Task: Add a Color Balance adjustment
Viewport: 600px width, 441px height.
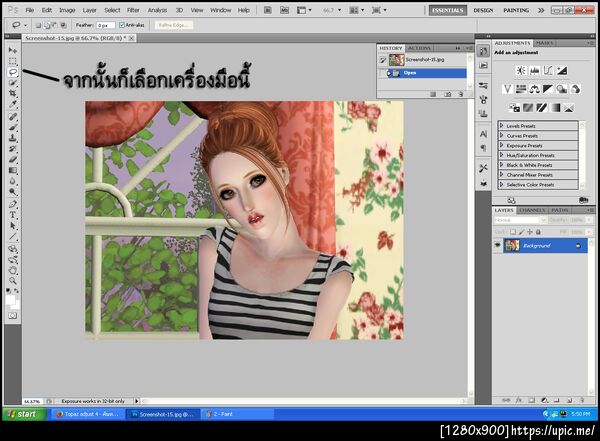Action: [x=535, y=89]
